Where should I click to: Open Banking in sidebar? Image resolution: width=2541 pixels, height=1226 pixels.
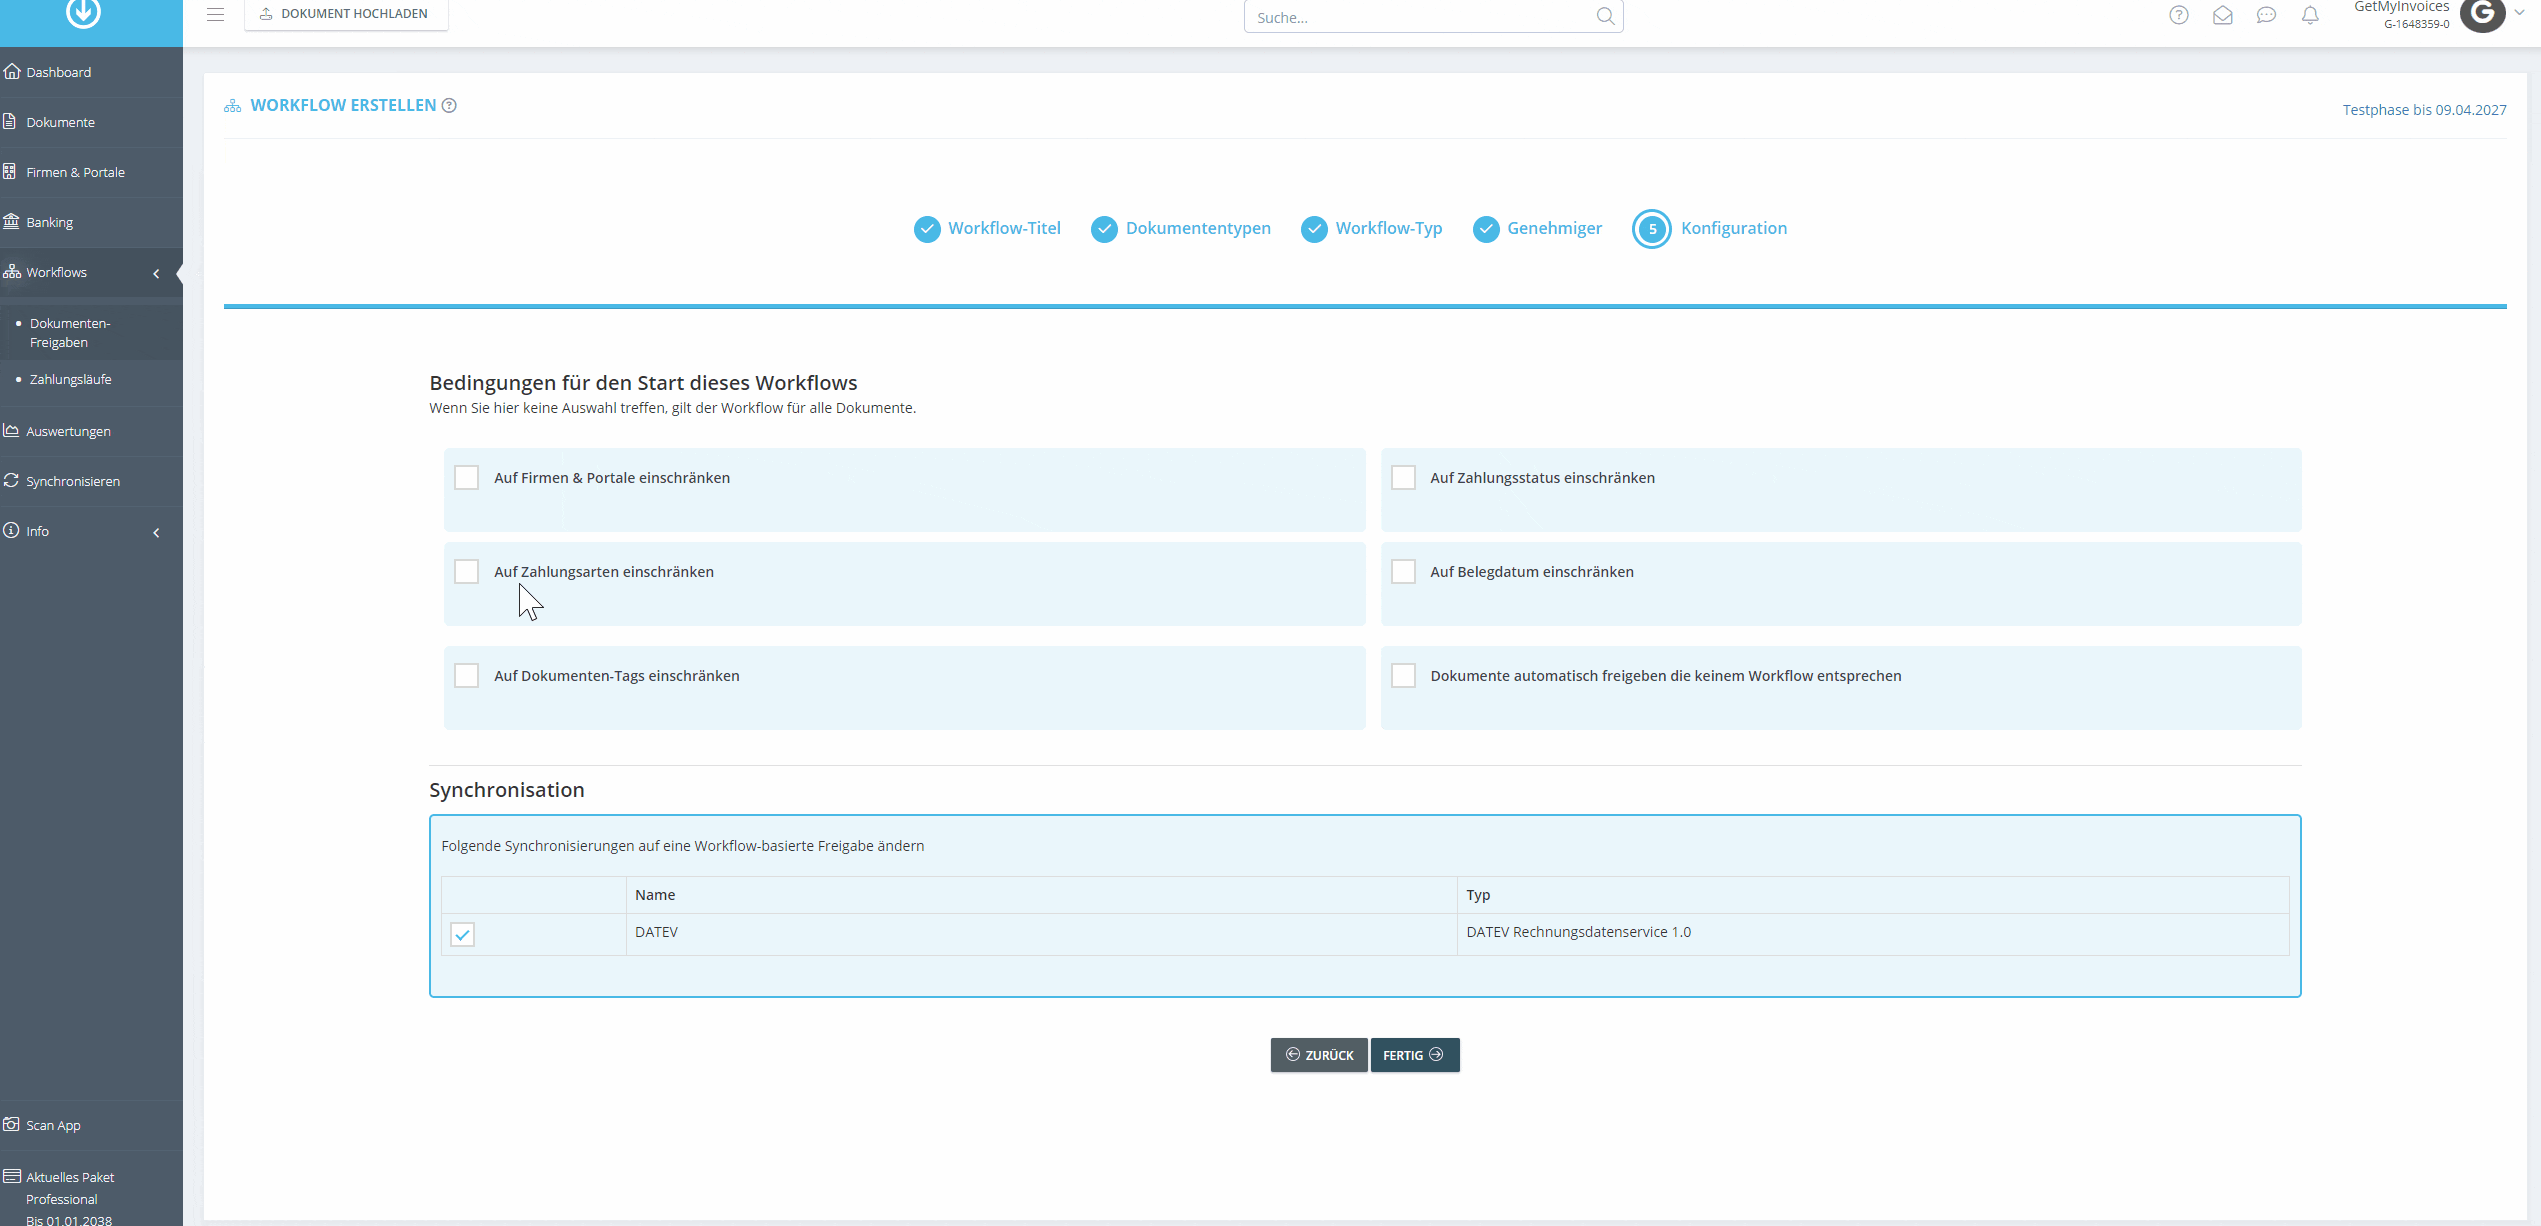tap(91, 222)
